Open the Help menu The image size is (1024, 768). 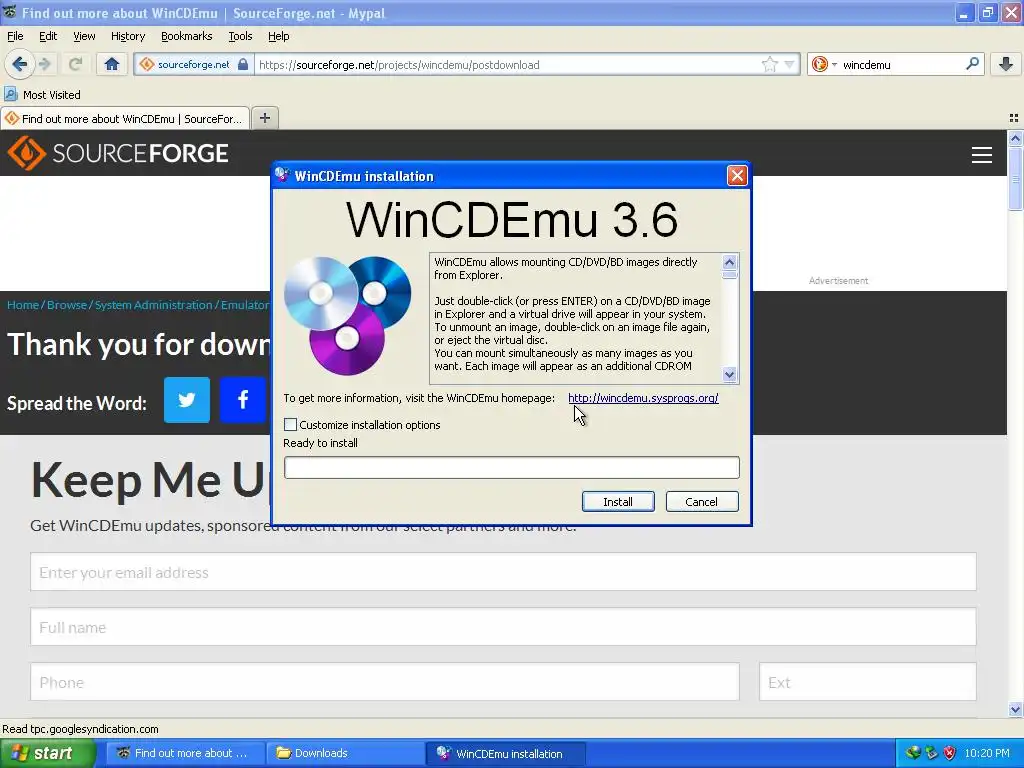(278, 36)
